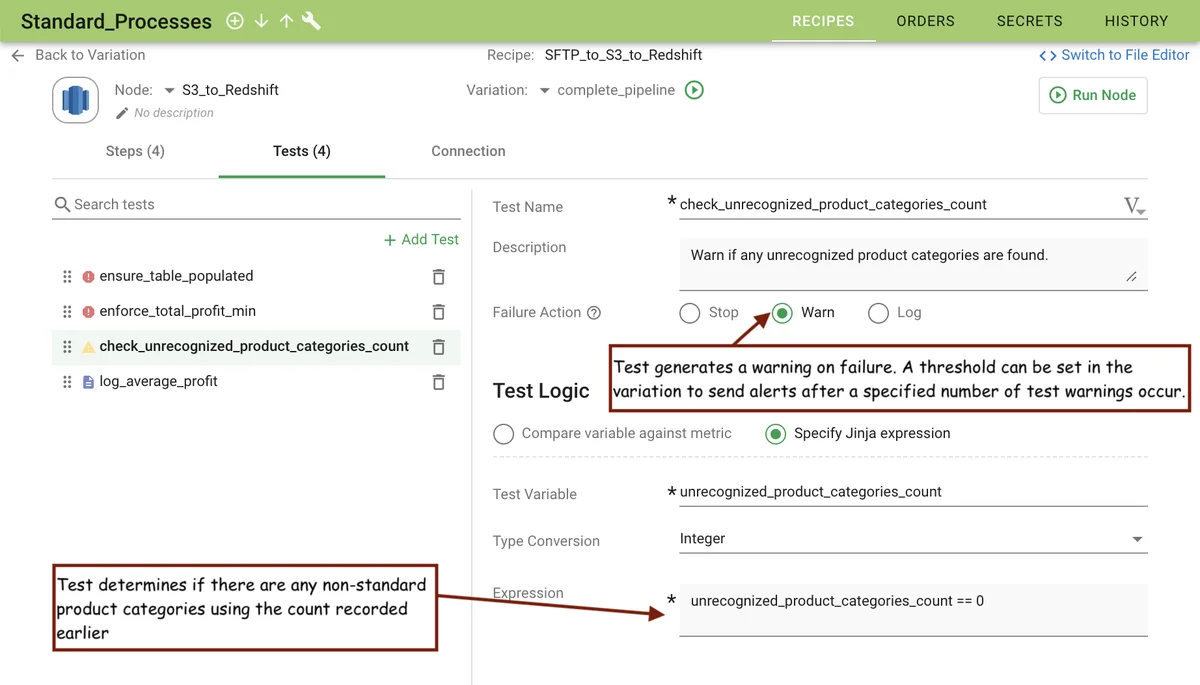This screenshot has height=685, width=1200.
Task: Open the Variation dropdown
Action: click(x=544, y=90)
